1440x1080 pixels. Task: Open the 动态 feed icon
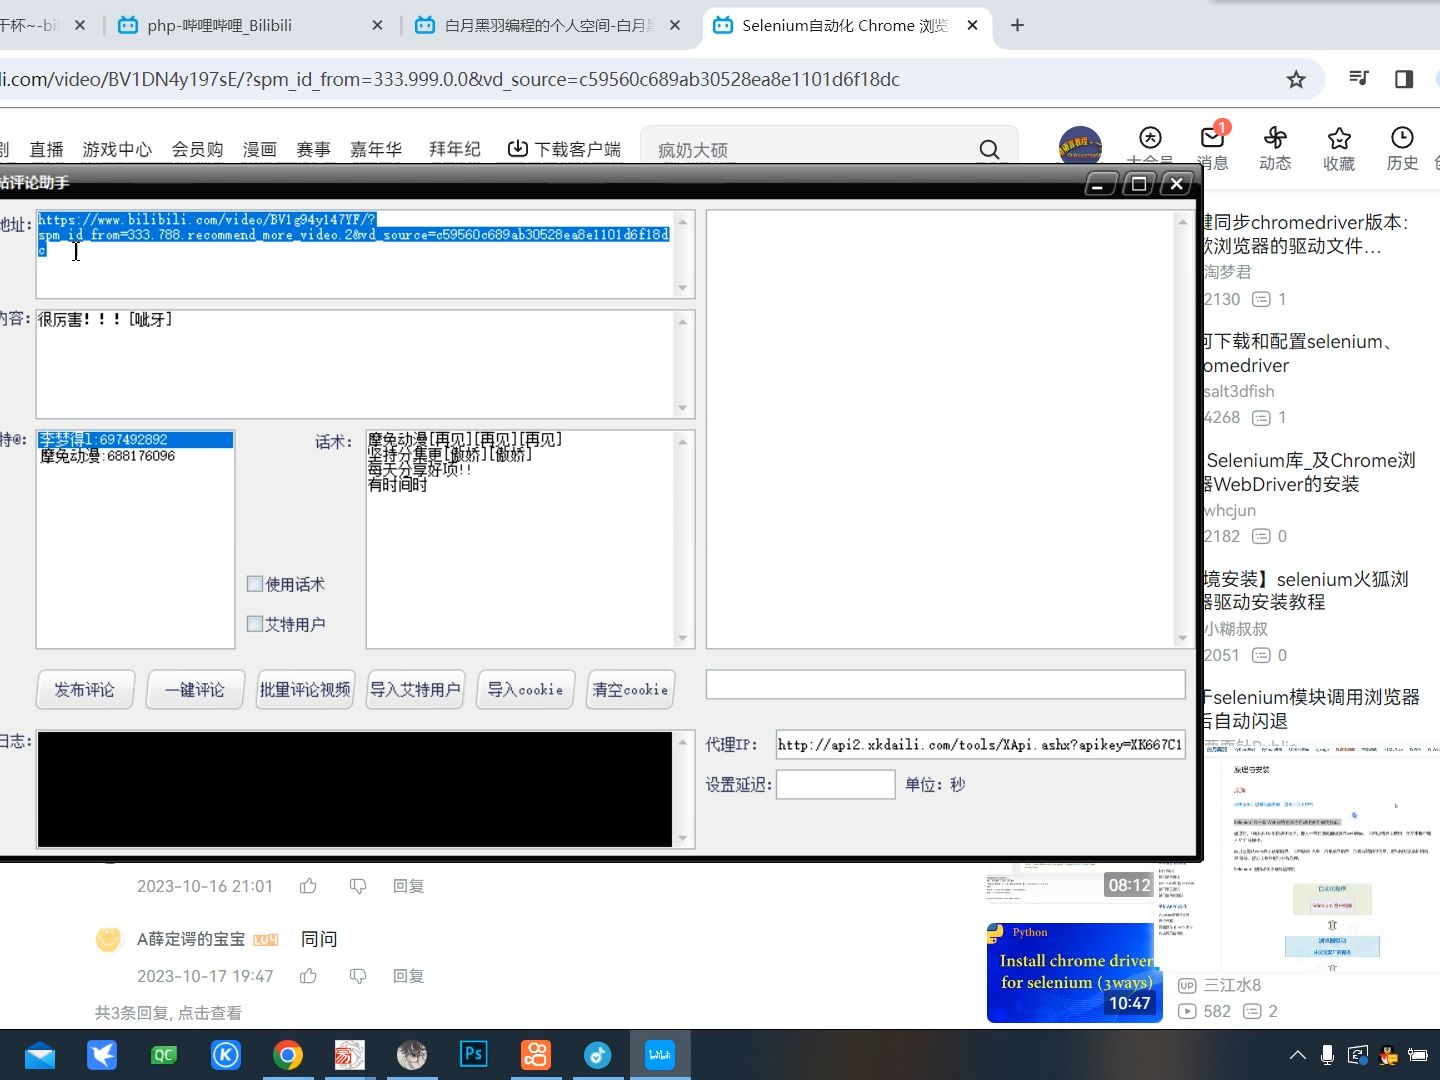click(x=1275, y=148)
